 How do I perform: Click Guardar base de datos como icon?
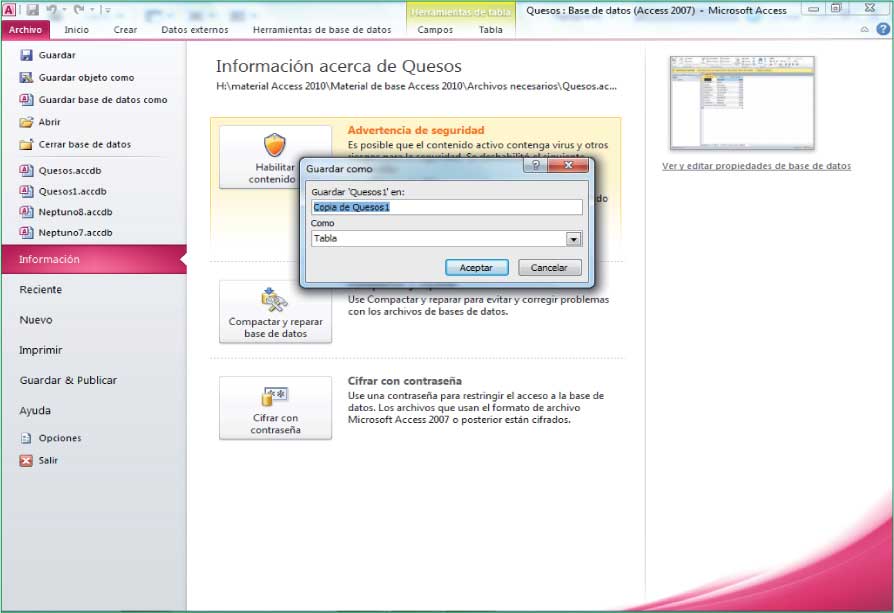point(26,100)
